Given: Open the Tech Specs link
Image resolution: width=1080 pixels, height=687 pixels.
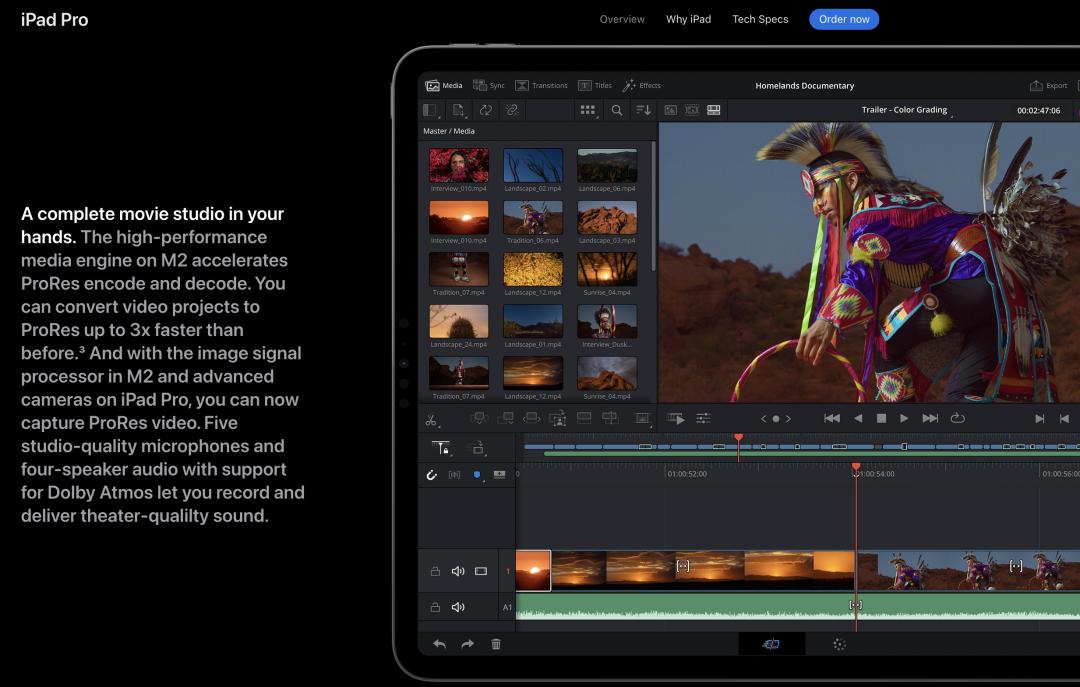Looking at the screenshot, I should click(x=760, y=19).
